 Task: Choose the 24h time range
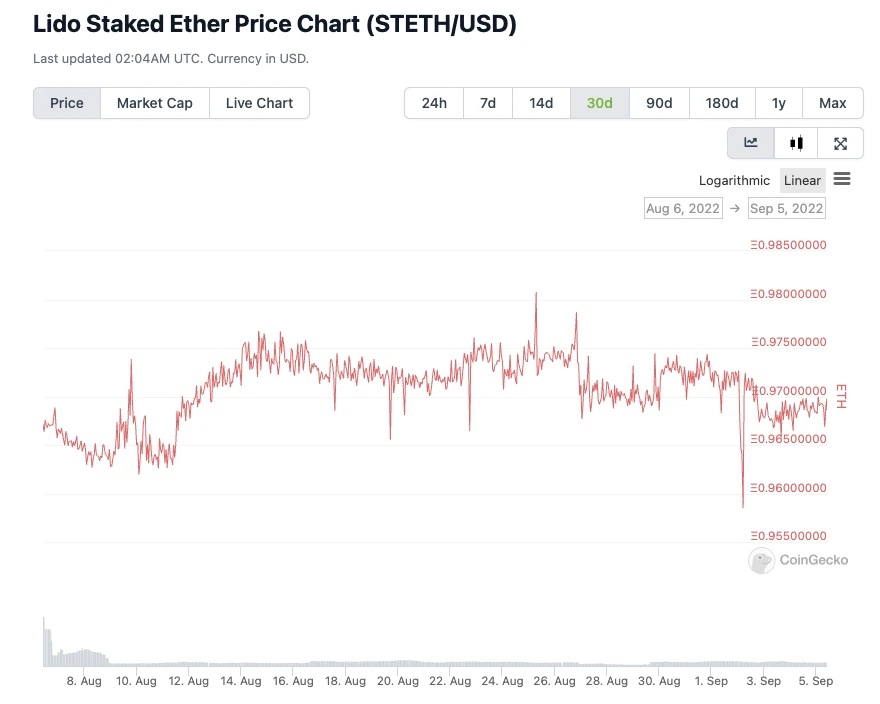pyautogui.click(x=434, y=103)
